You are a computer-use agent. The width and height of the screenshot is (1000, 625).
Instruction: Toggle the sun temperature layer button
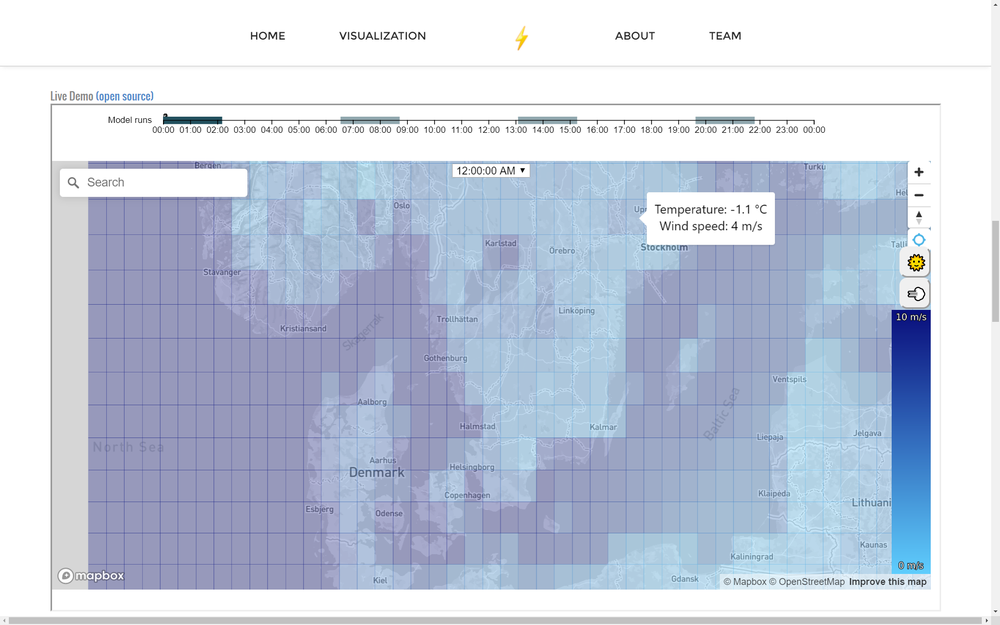916,263
